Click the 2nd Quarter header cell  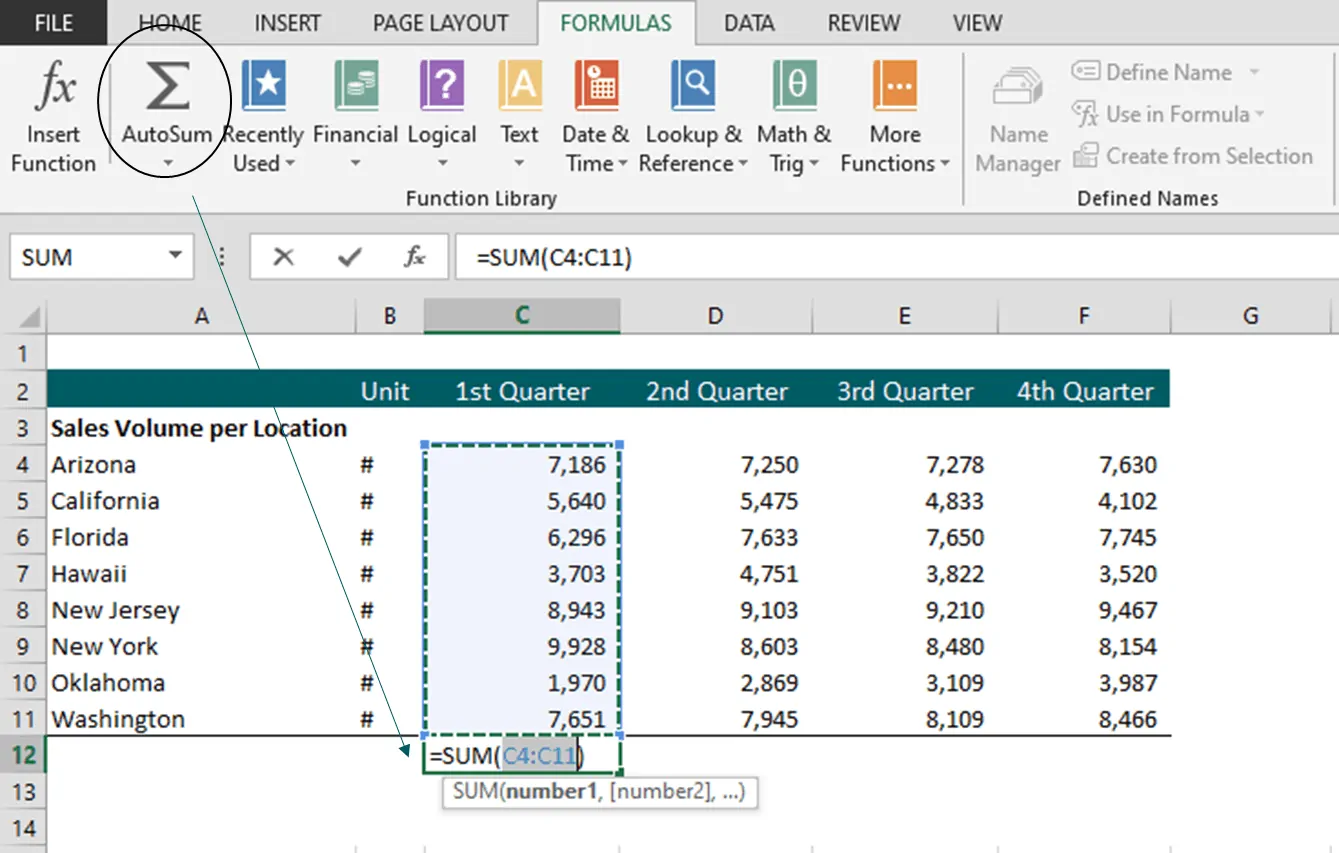(716, 391)
